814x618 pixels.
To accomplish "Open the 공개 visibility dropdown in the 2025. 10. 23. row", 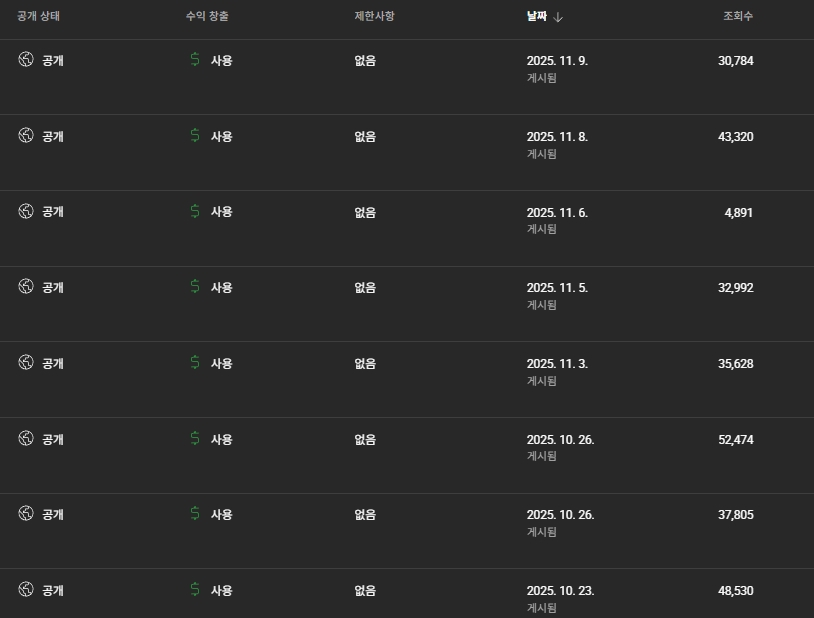I will 53,591.
